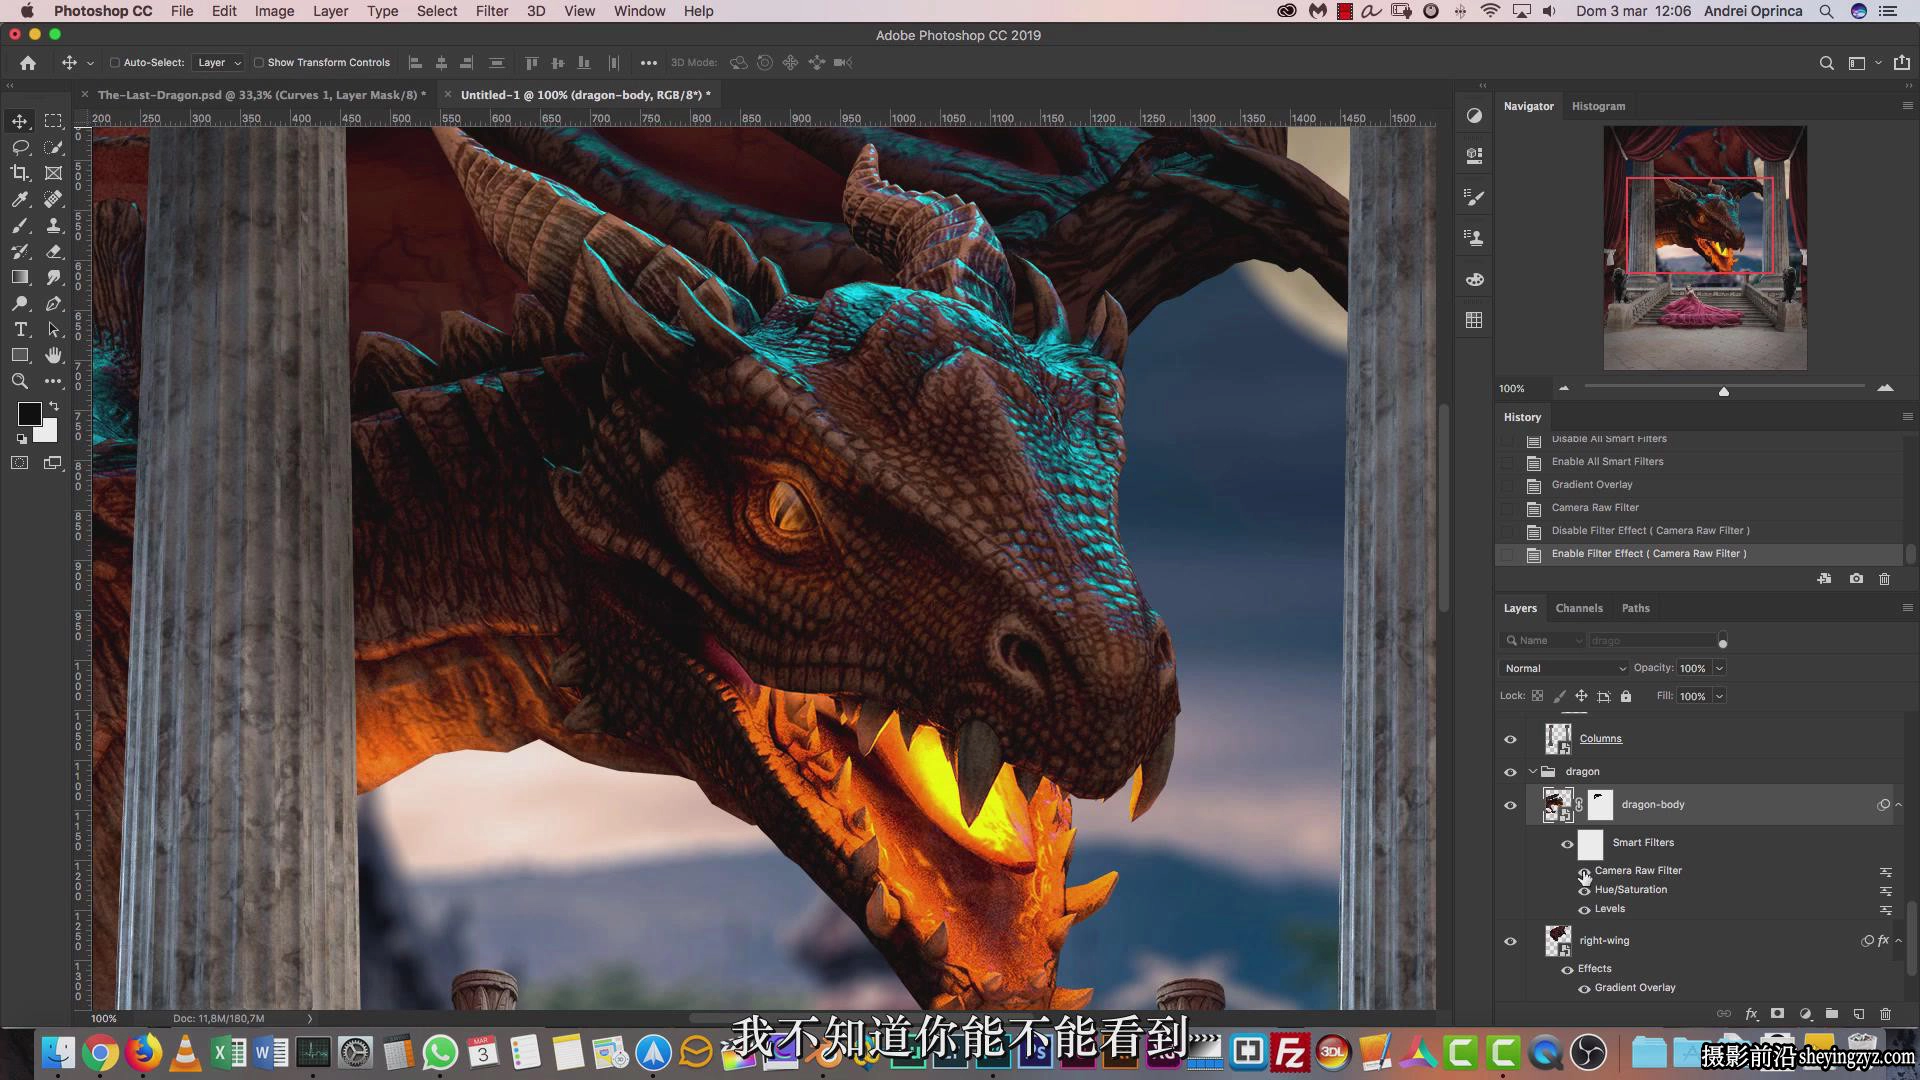Open the Normal blend mode dropdown
Viewport: 1920px width, 1080px height.
tap(1564, 668)
